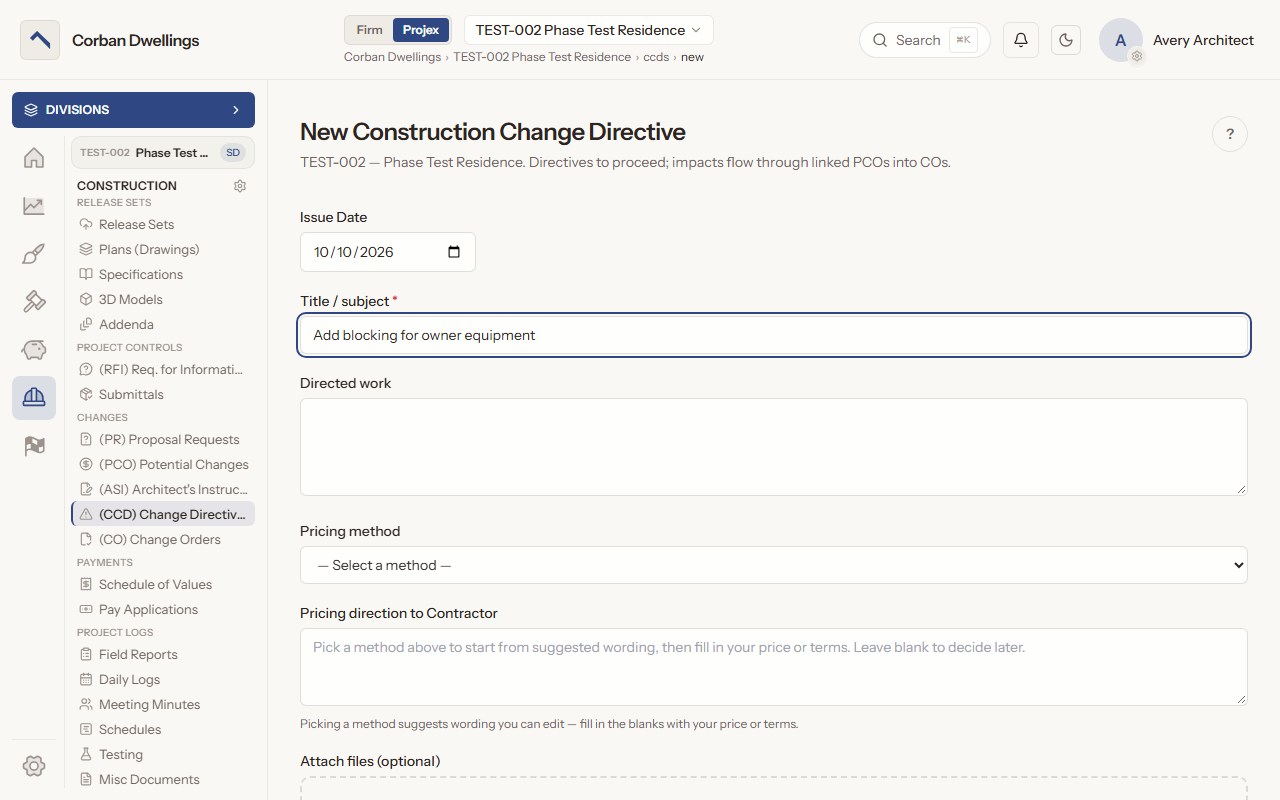Viewport: 1280px width, 800px height.
Task: Switch to Firm mode
Action: [369, 30]
